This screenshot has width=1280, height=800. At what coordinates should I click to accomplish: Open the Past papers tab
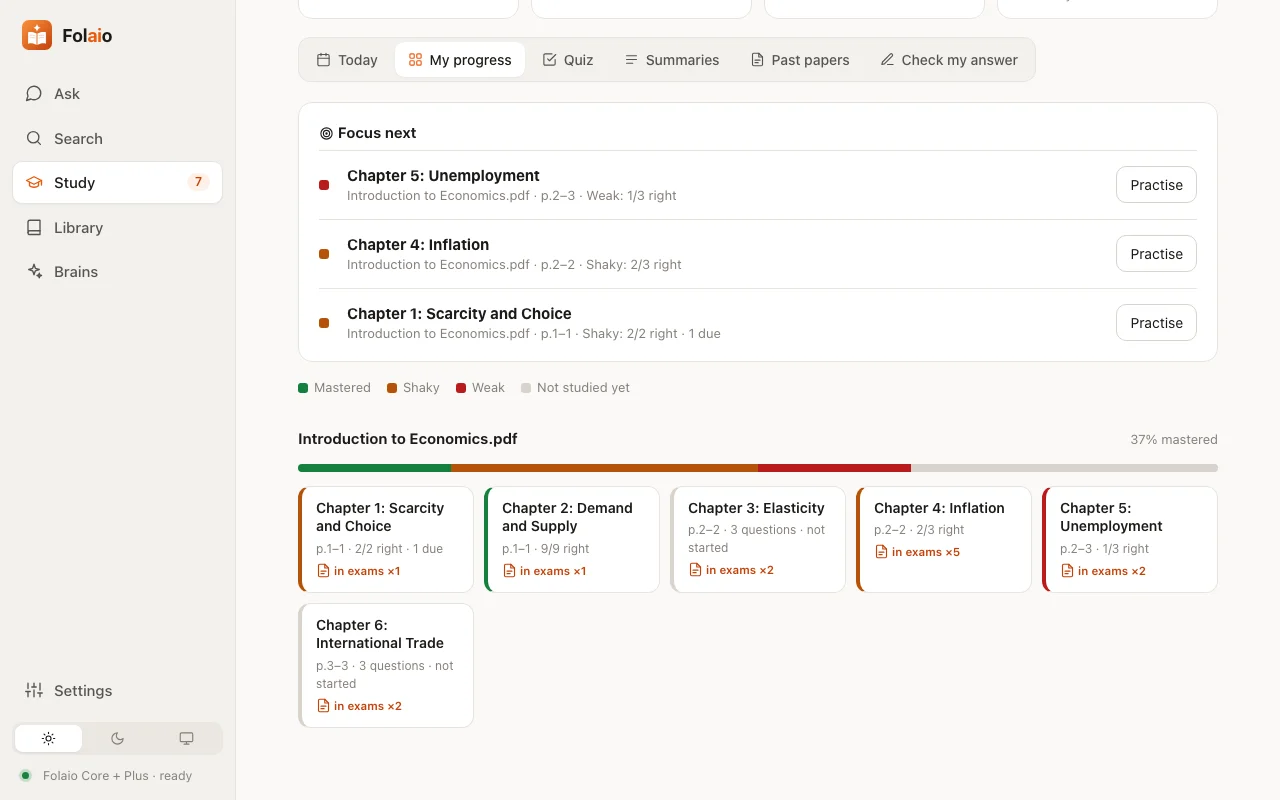800,60
